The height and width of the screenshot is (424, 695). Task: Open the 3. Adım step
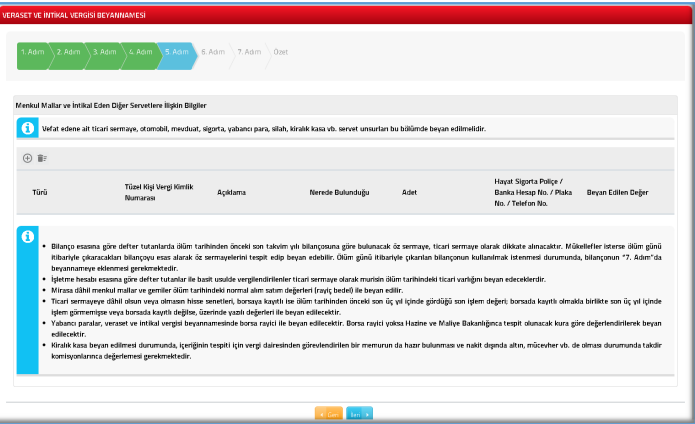pyautogui.click(x=104, y=51)
